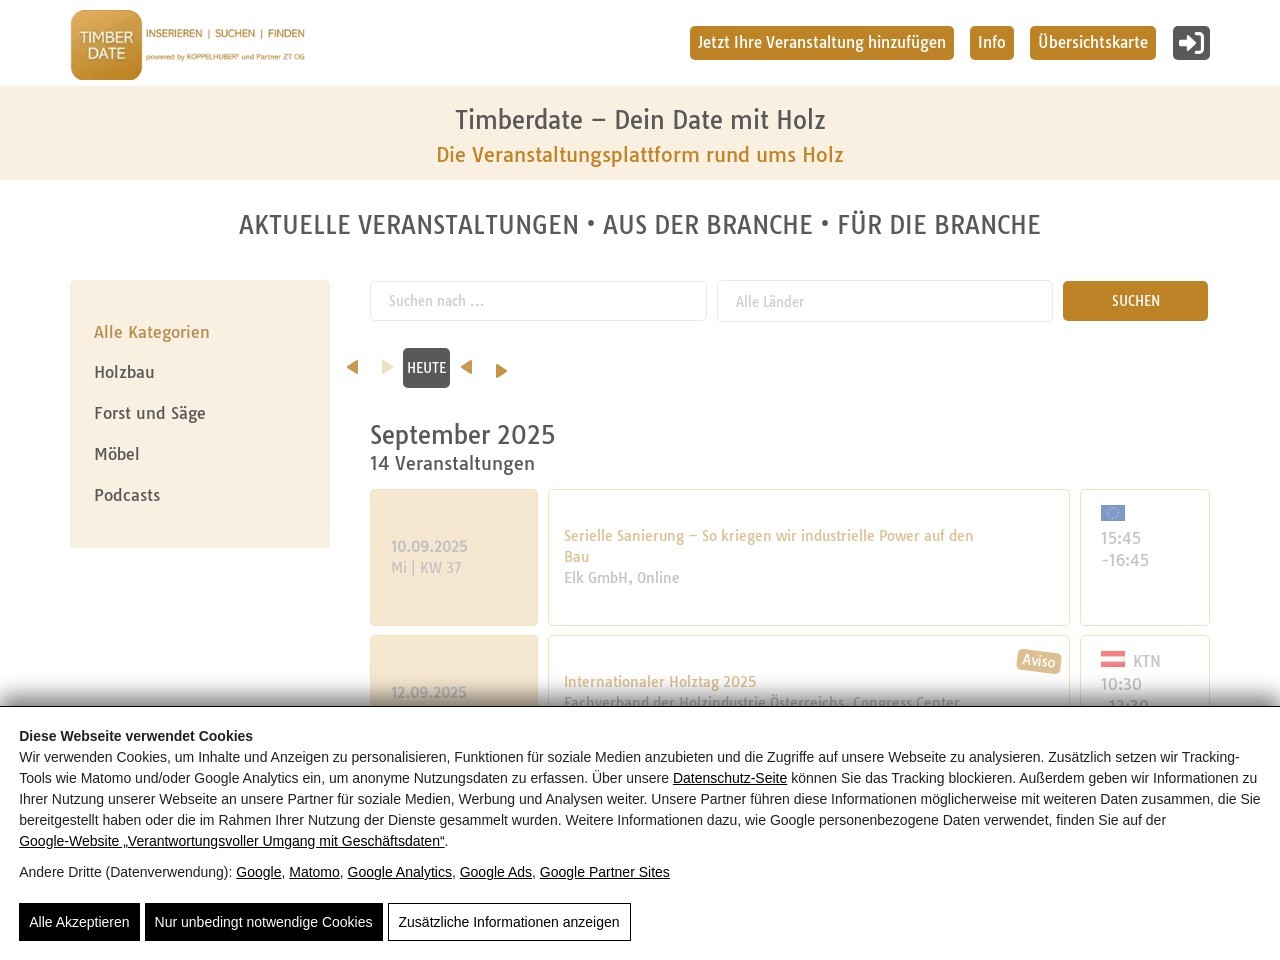1280x960 pixels.
Task: Click the EU flag icon on first event
Action: click(x=1112, y=513)
